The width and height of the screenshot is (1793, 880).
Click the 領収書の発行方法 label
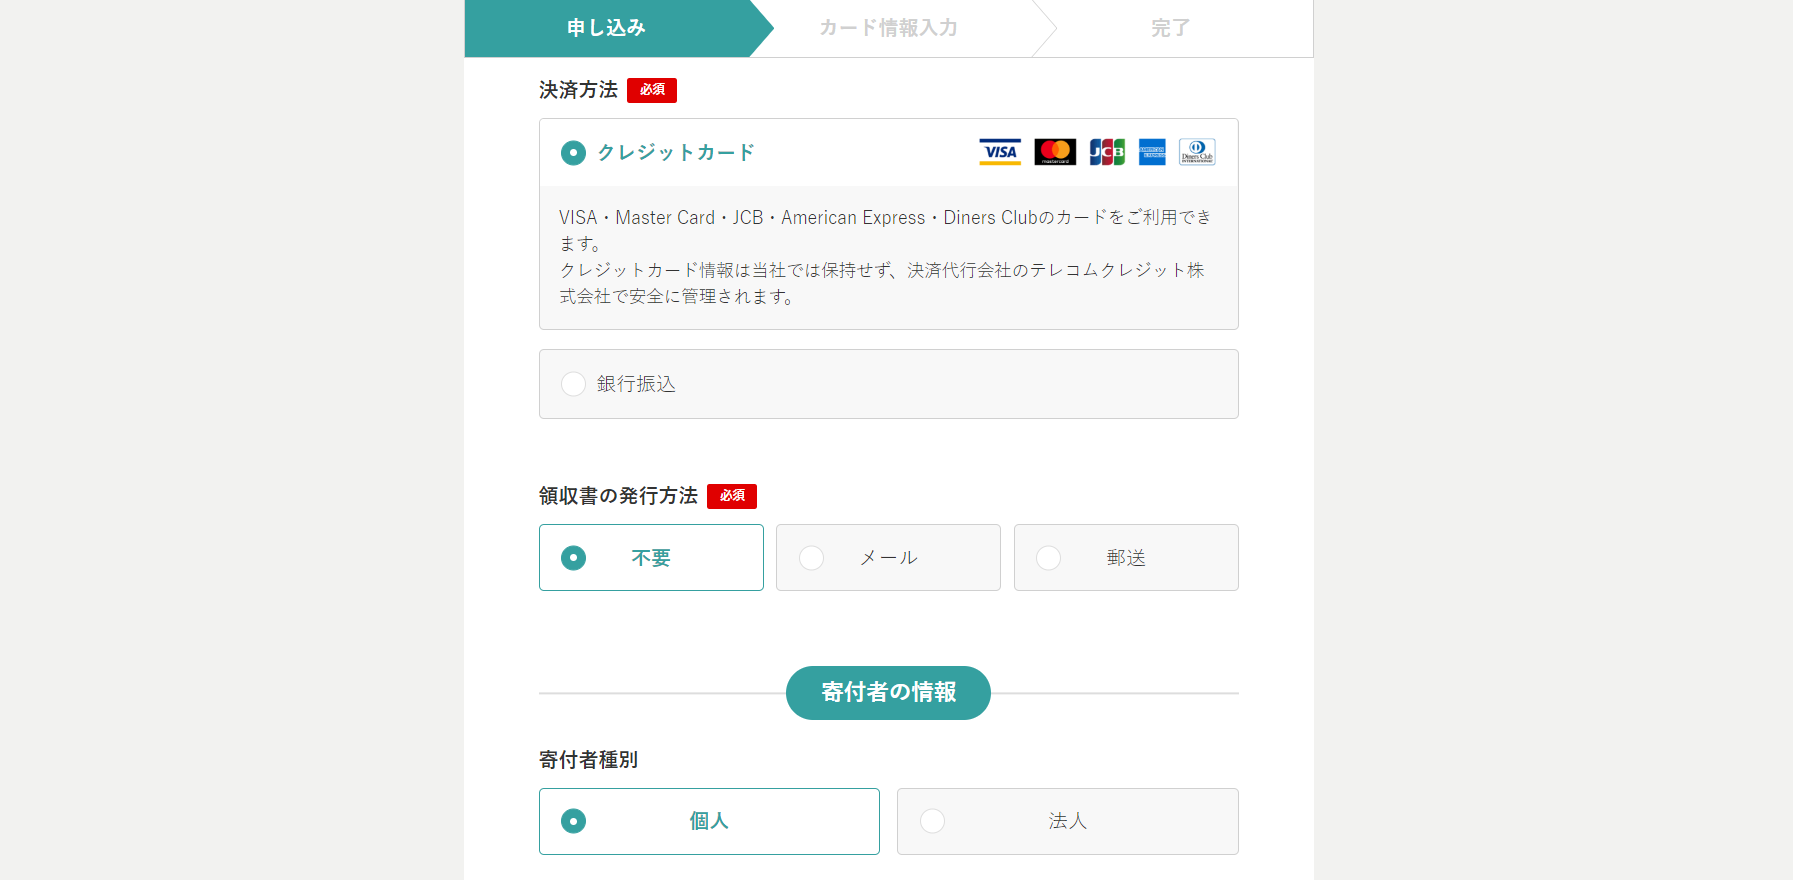point(618,496)
